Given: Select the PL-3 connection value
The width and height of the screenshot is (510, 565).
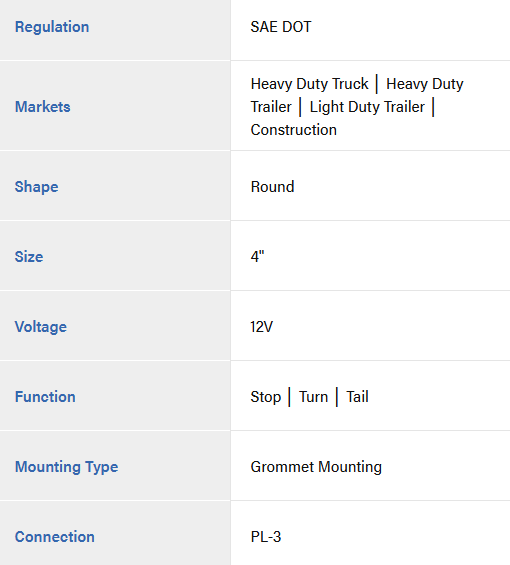Looking at the screenshot, I should point(266,537).
